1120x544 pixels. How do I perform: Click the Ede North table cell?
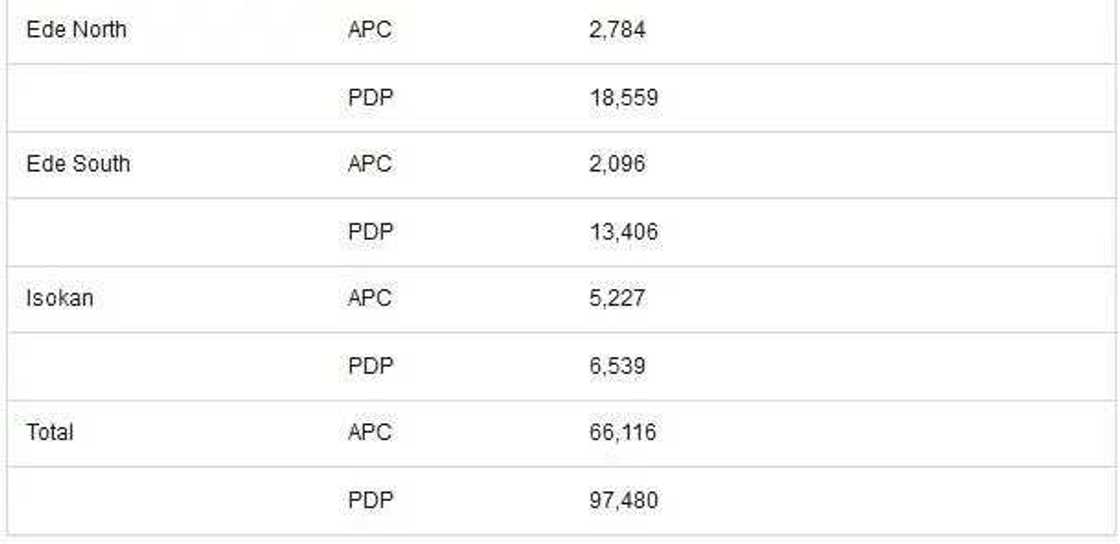point(77,30)
